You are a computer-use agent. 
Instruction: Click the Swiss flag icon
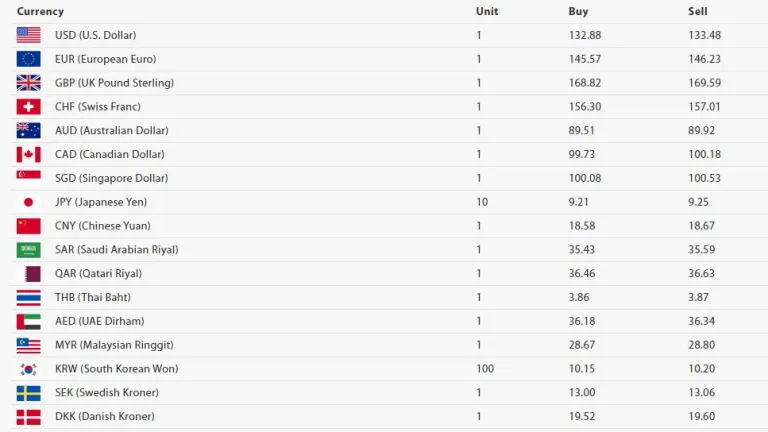click(28, 107)
